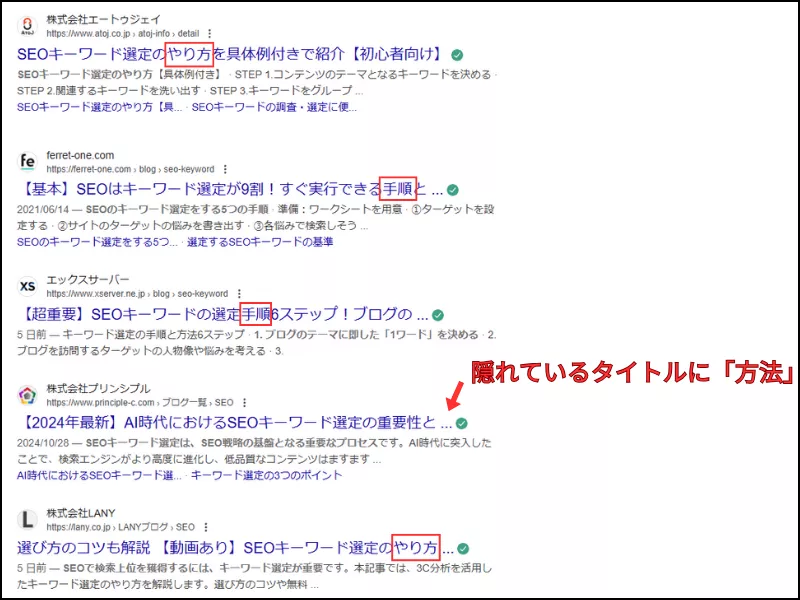The width and height of the screenshot is (800, 600).
Task: Click green check badge on the 初心者向け result
Action: click(x=458, y=55)
